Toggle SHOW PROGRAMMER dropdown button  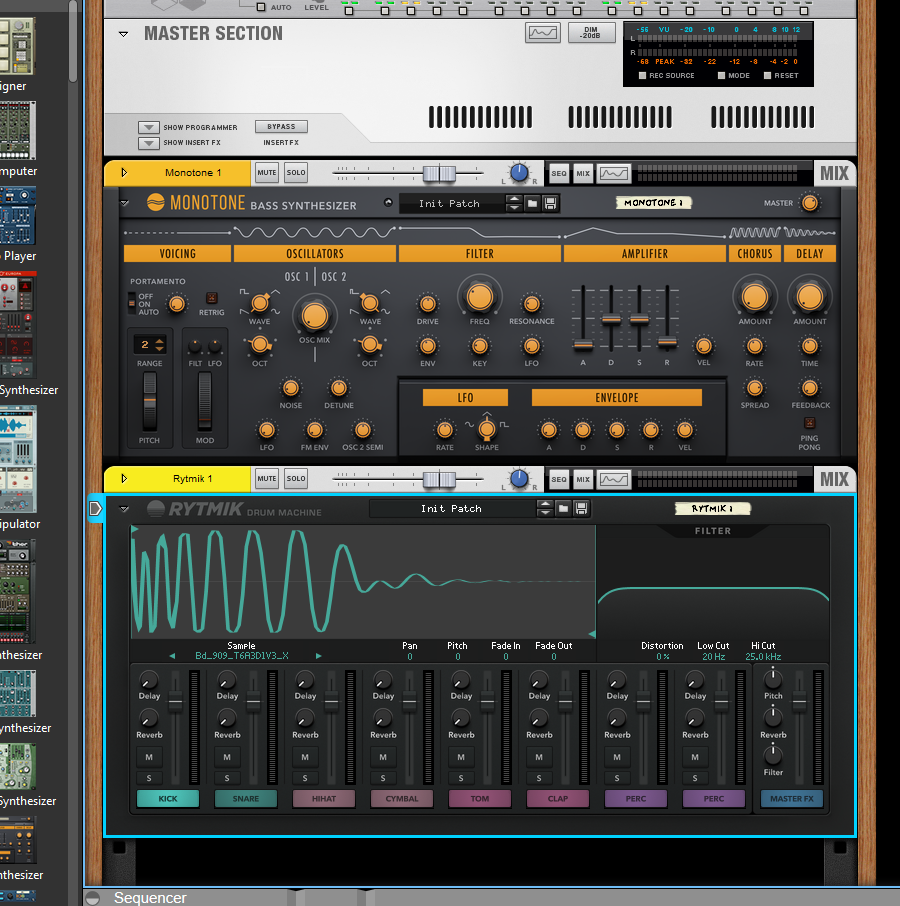pyautogui.click(x=148, y=127)
